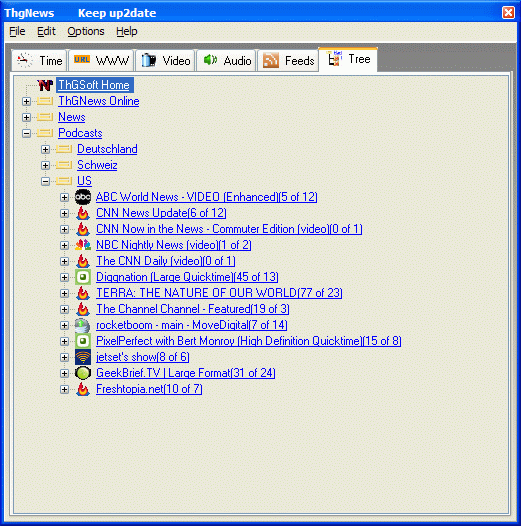Switch to the Feeds tab
Screen dimensions: 521x526
coord(288,60)
